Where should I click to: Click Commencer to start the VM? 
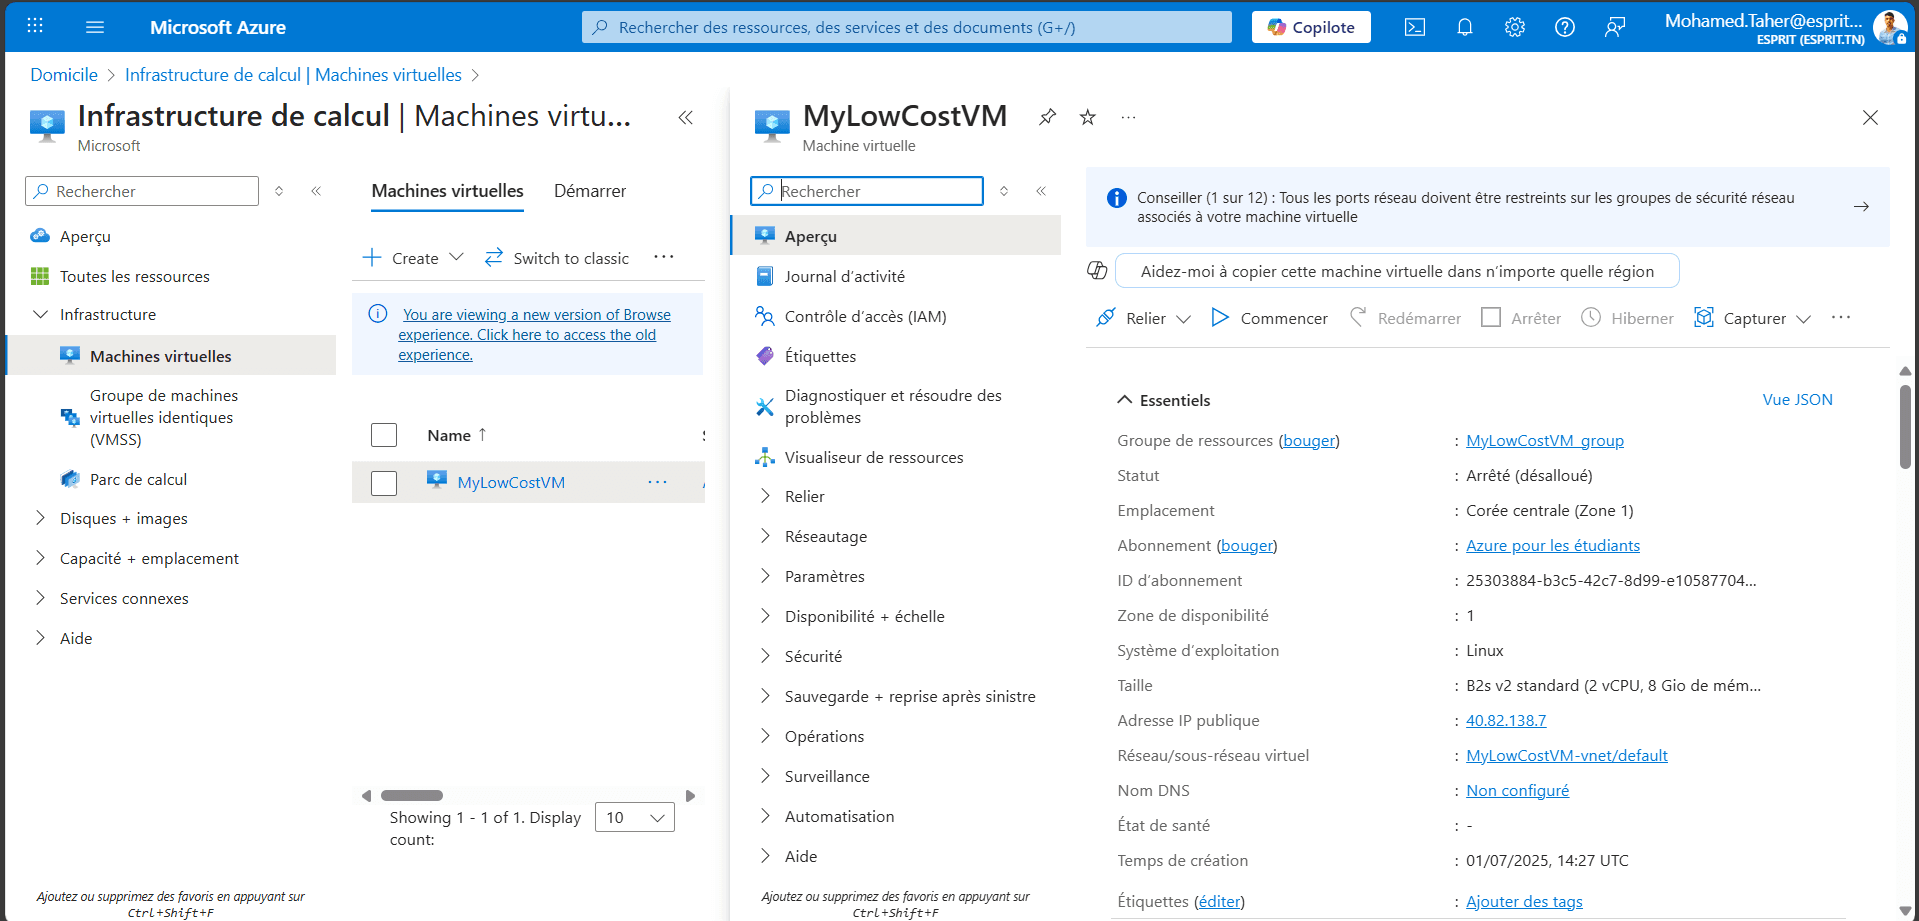click(1269, 318)
